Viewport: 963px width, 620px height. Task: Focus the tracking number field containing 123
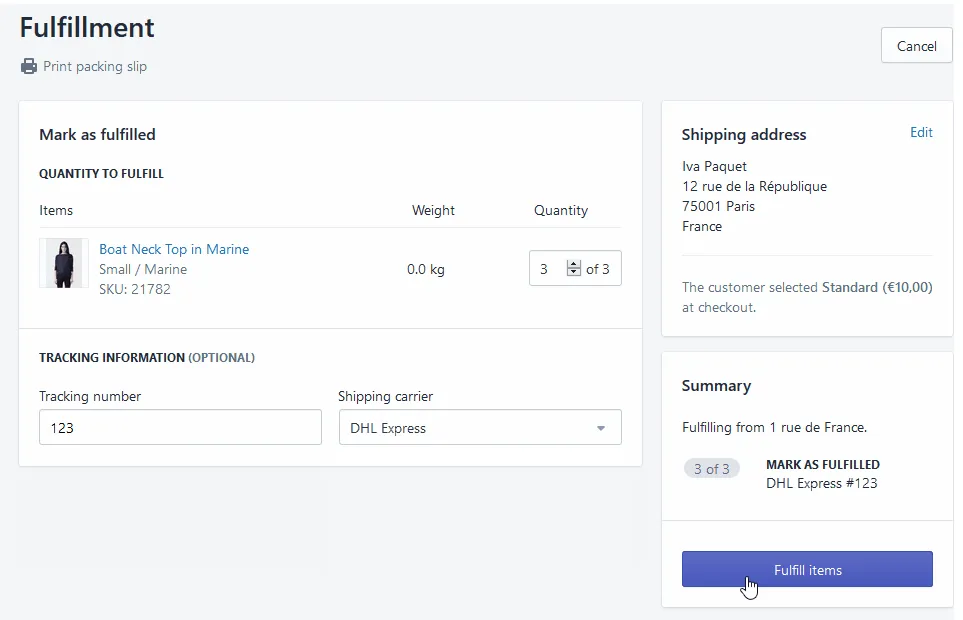coord(181,427)
